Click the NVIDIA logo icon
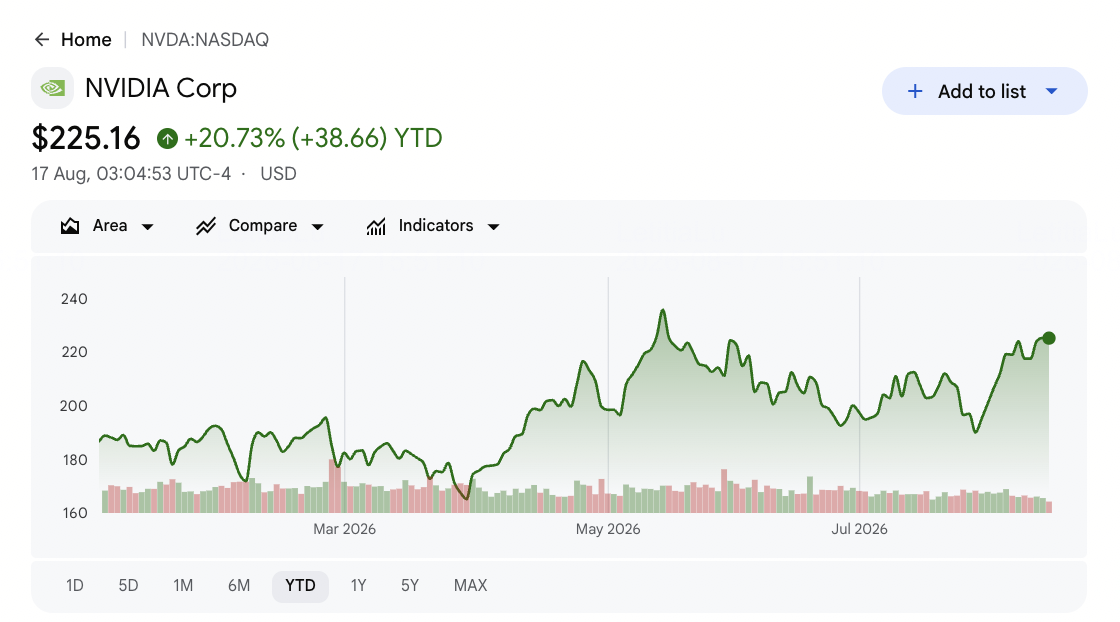1120x622 pixels. point(52,88)
